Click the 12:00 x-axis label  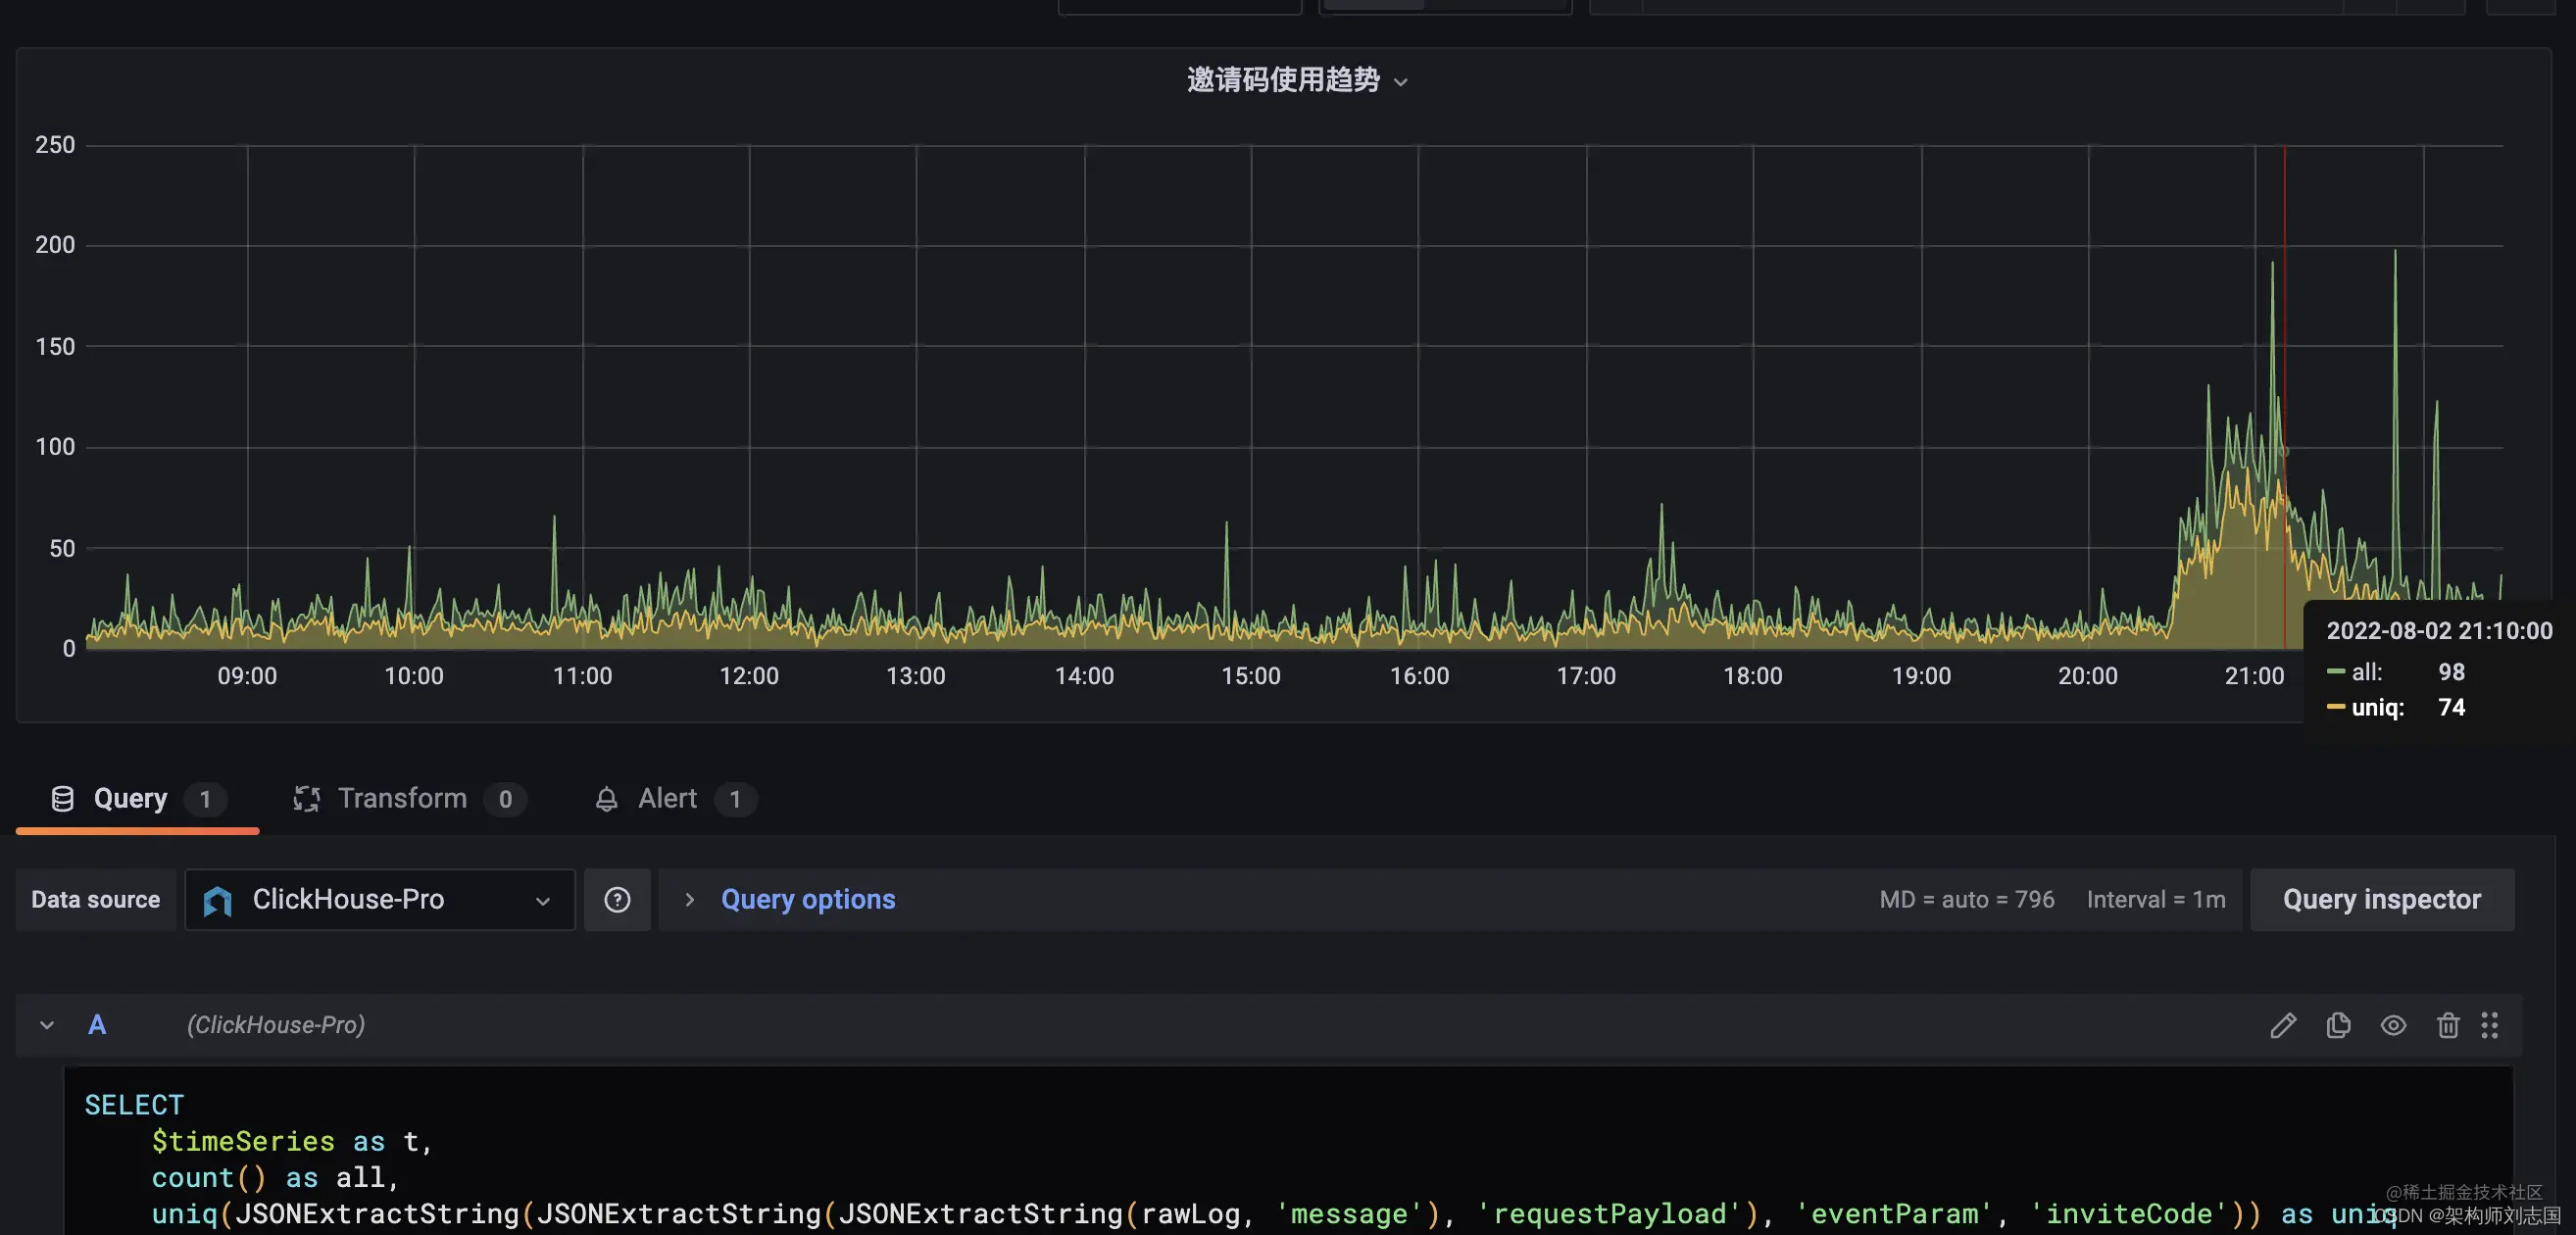point(749,675)
